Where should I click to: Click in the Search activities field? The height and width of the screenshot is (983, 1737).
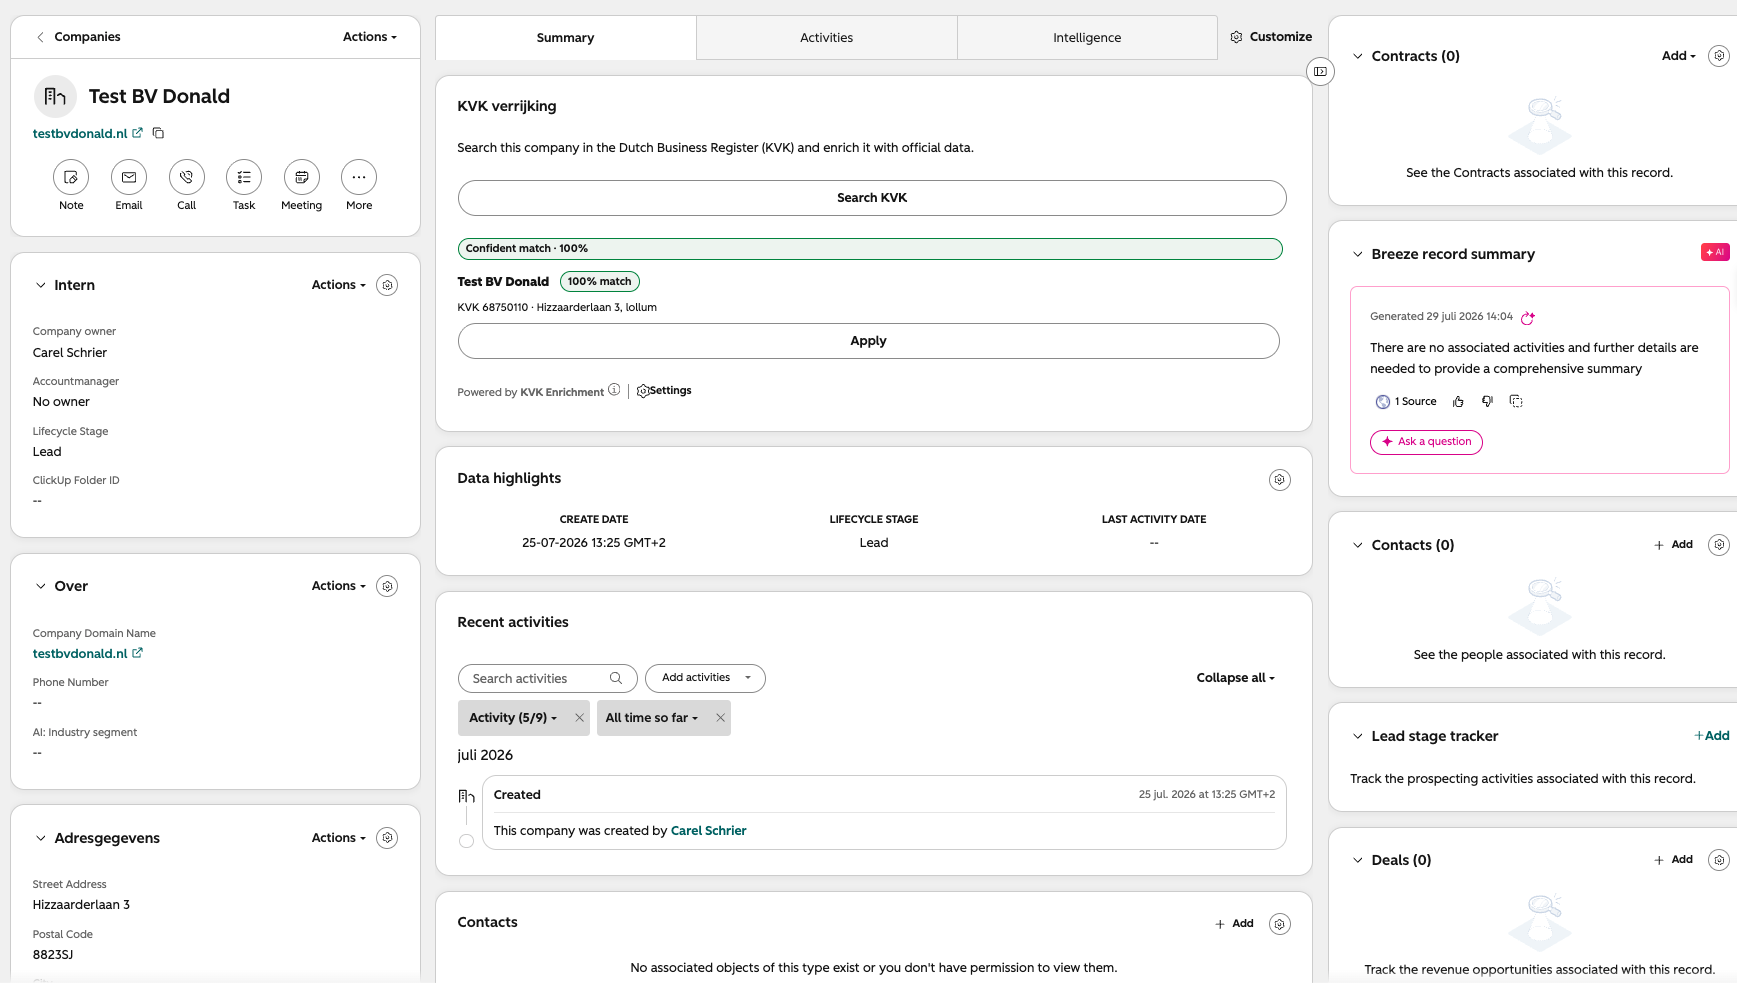(x=547, y=678)
